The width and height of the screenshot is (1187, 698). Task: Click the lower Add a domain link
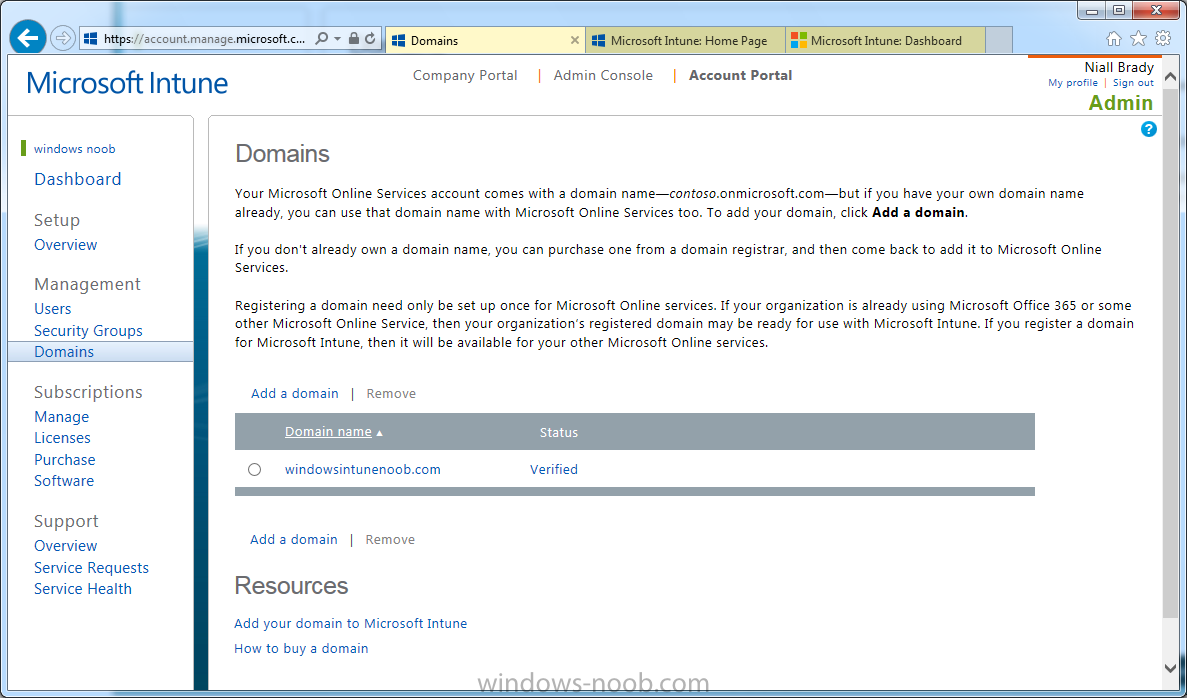pyautogui.click(x=294, y=540)
